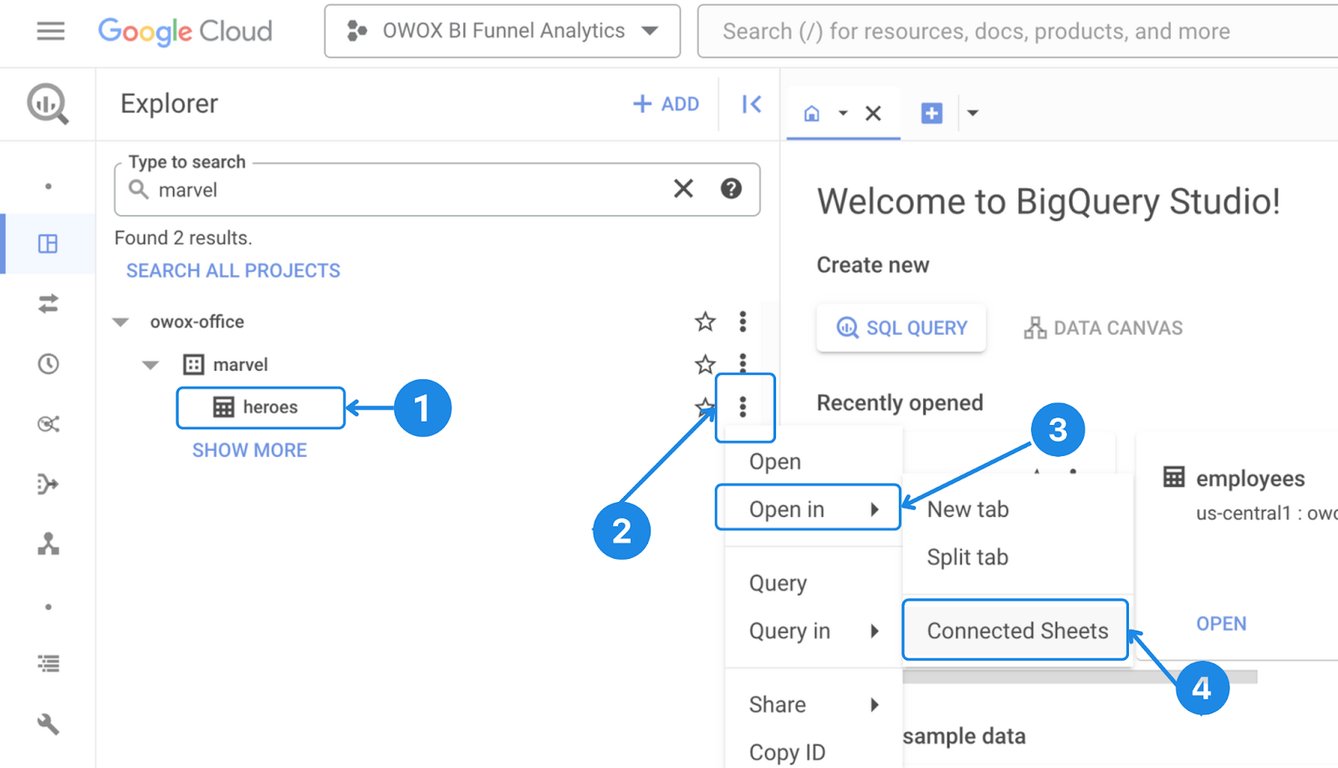Star the heroes table
The image size is (1338, 768).
pos(704,407)
